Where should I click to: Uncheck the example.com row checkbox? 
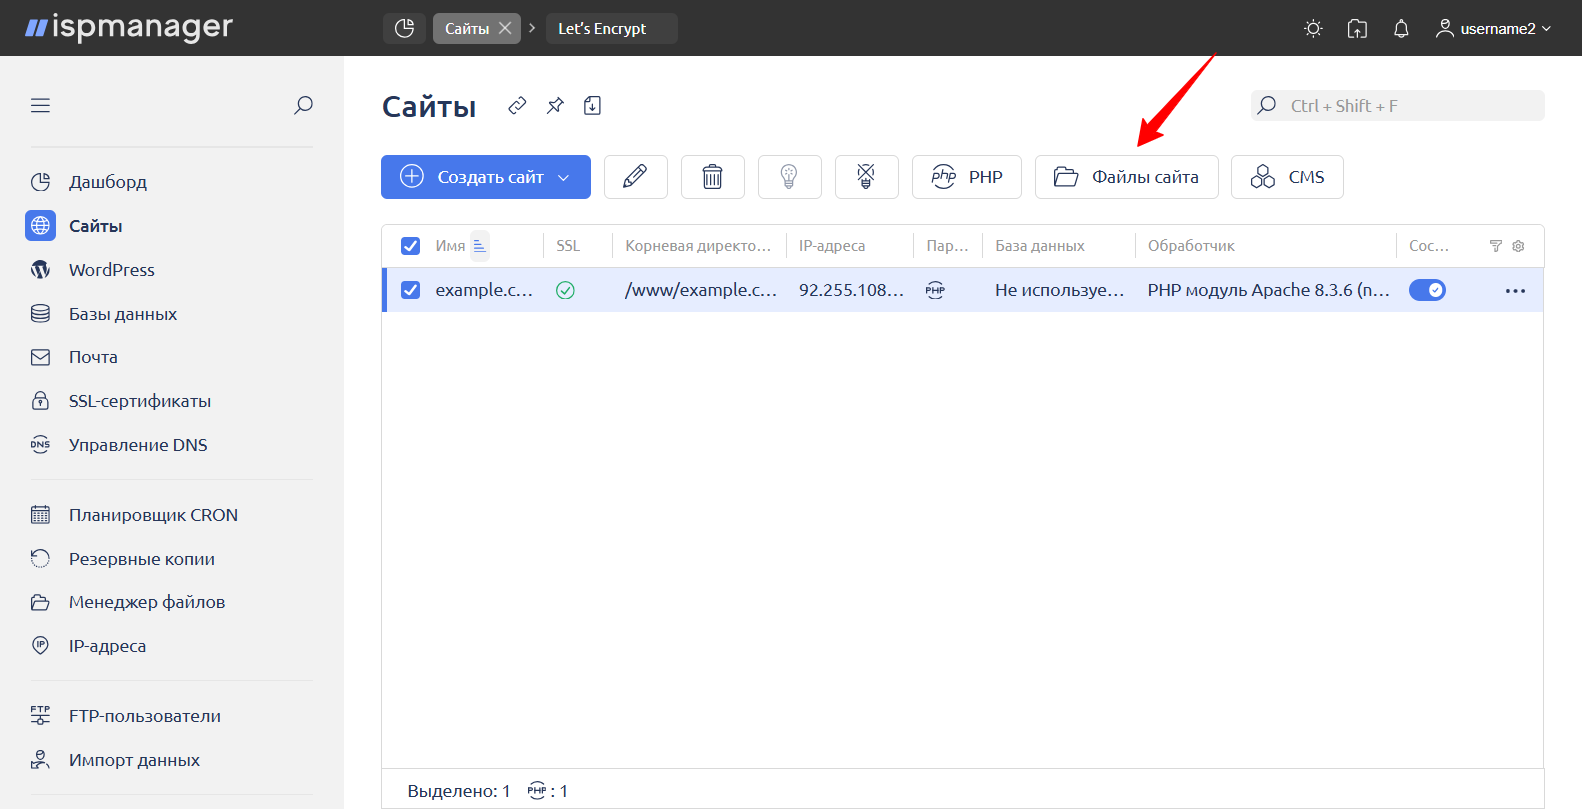(410, 290)
